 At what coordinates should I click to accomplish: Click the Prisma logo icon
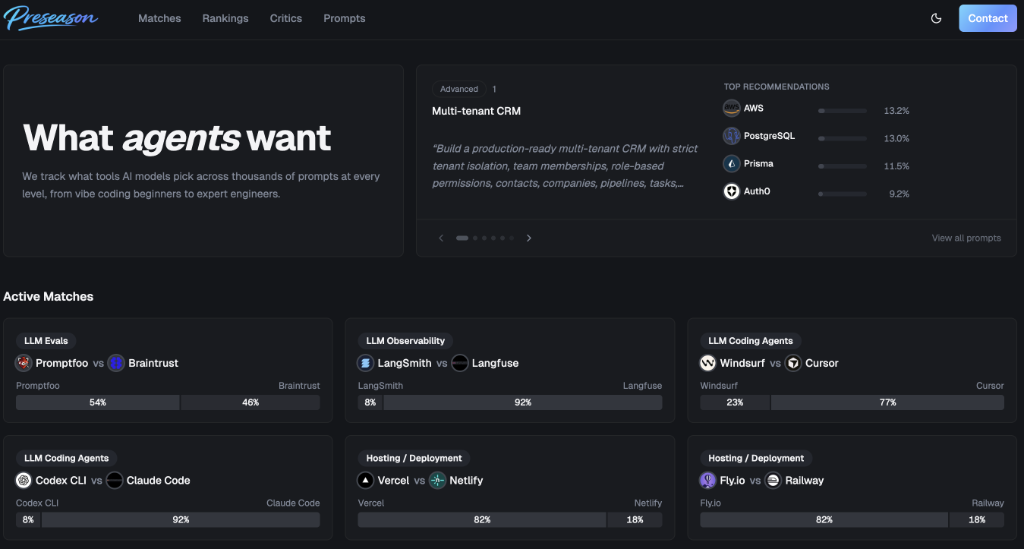pyautogui.click(x=732, y=164)
